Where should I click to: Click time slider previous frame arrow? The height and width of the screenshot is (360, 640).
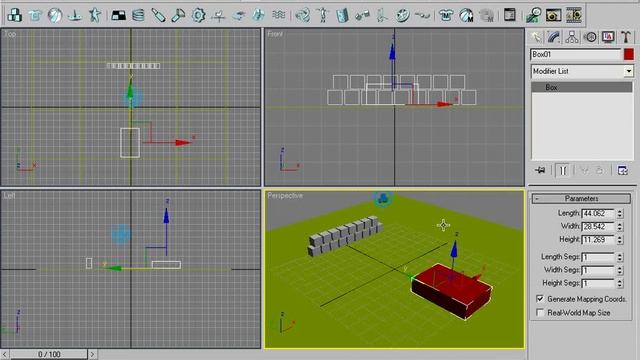click(x=4, y=354)
